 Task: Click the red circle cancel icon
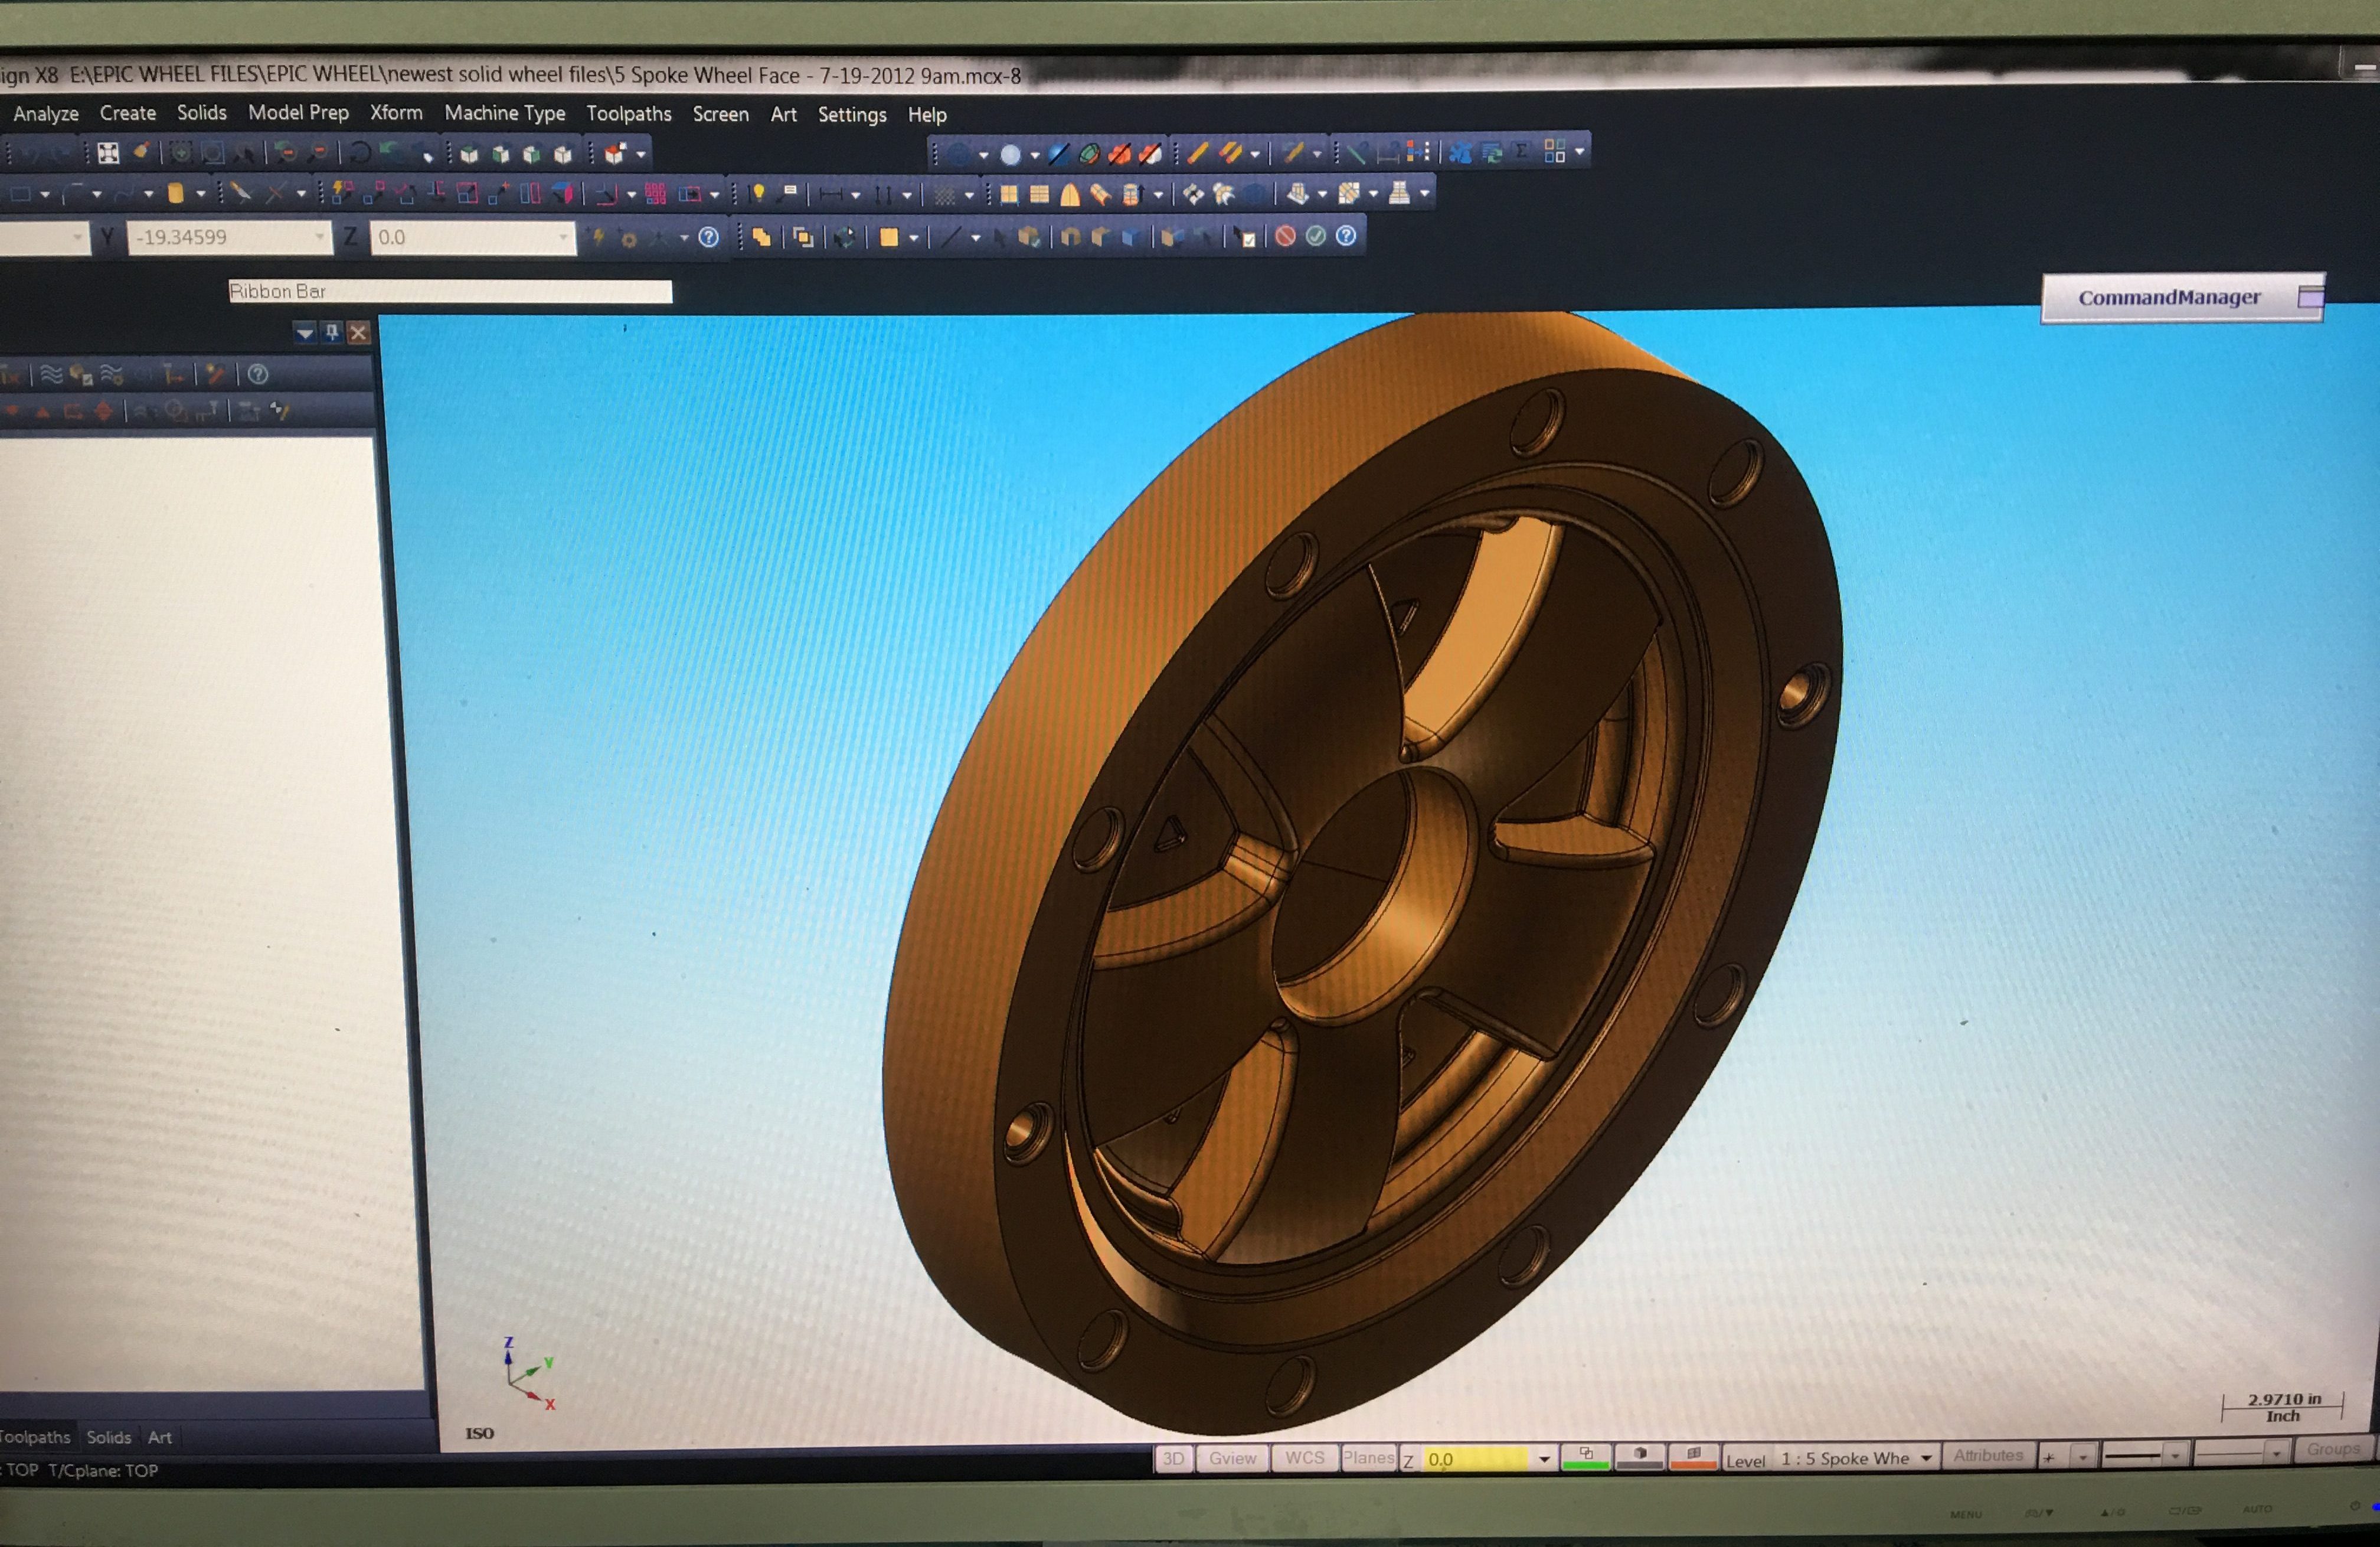[1286, 236]
